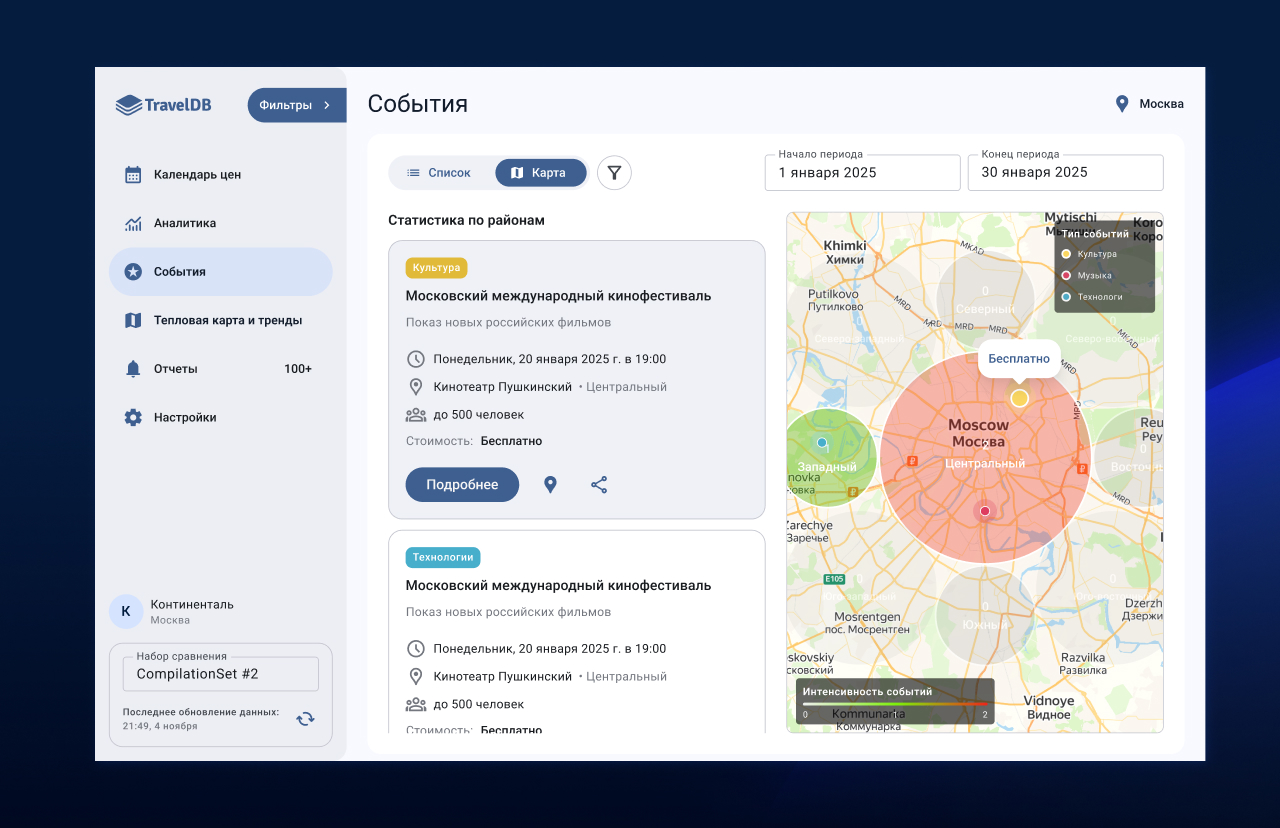This screenshot has height=828, width=1280.
Task: Open Настройки in sidebar
Action: tap(220, 418)
